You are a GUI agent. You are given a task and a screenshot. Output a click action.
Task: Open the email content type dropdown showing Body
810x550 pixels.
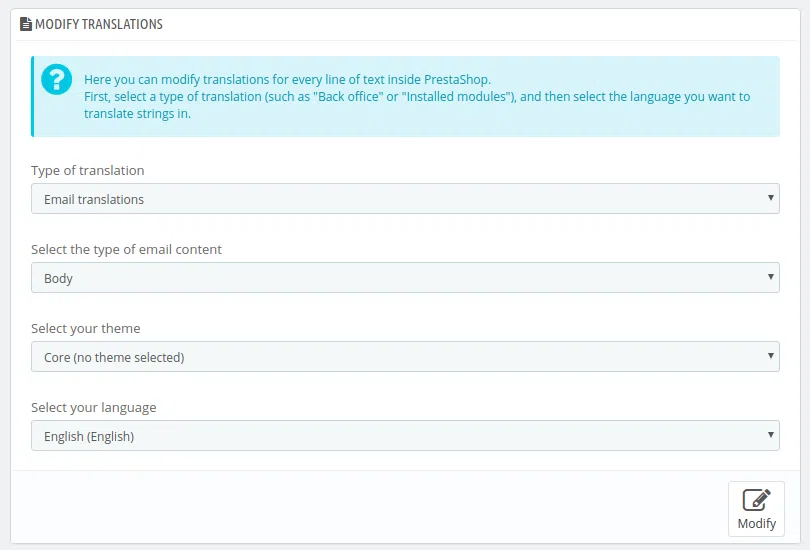[405, 278]
